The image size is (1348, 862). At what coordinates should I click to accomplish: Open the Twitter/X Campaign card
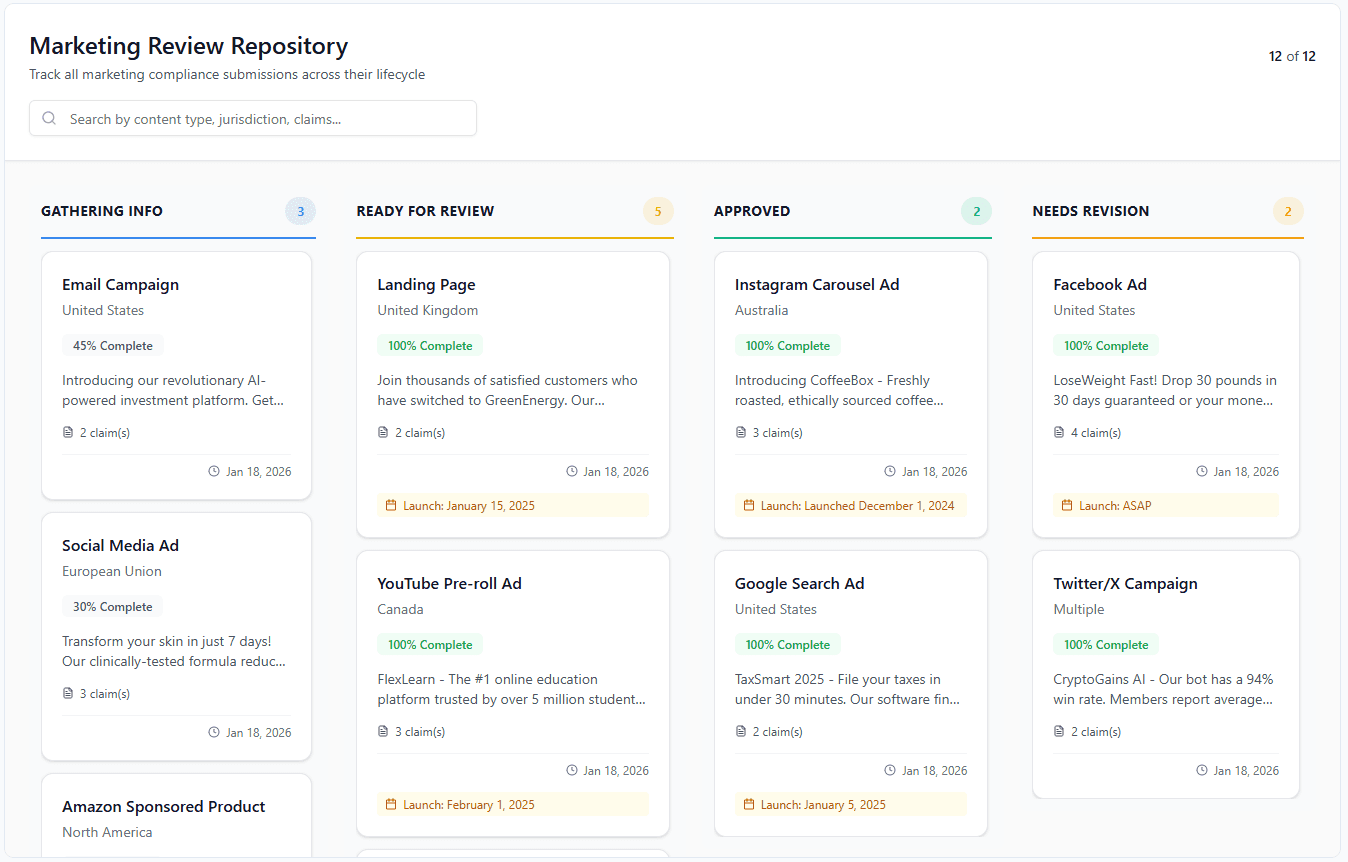coord(1166,674)
